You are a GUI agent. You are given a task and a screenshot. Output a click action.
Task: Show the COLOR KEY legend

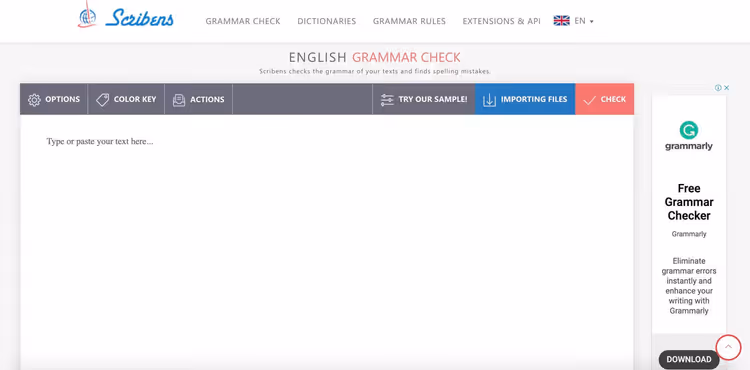(x=135, y=99)
